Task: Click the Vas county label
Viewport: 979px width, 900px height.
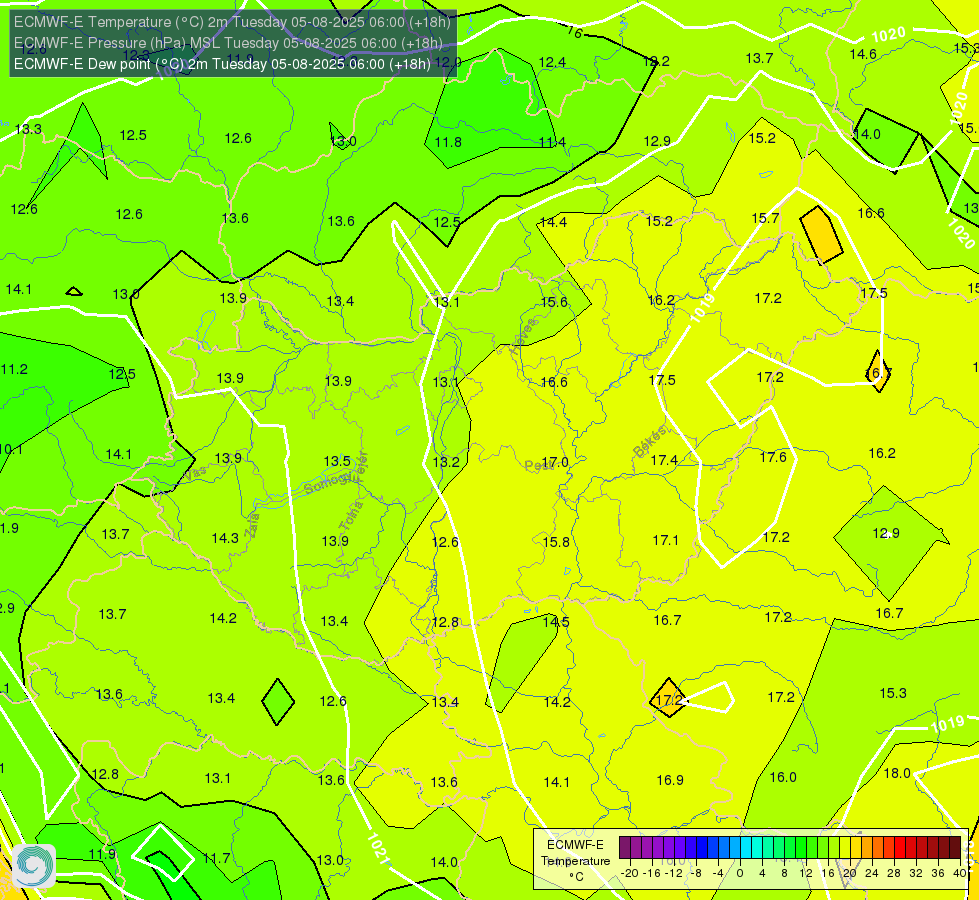Action: tap(195, 473)
